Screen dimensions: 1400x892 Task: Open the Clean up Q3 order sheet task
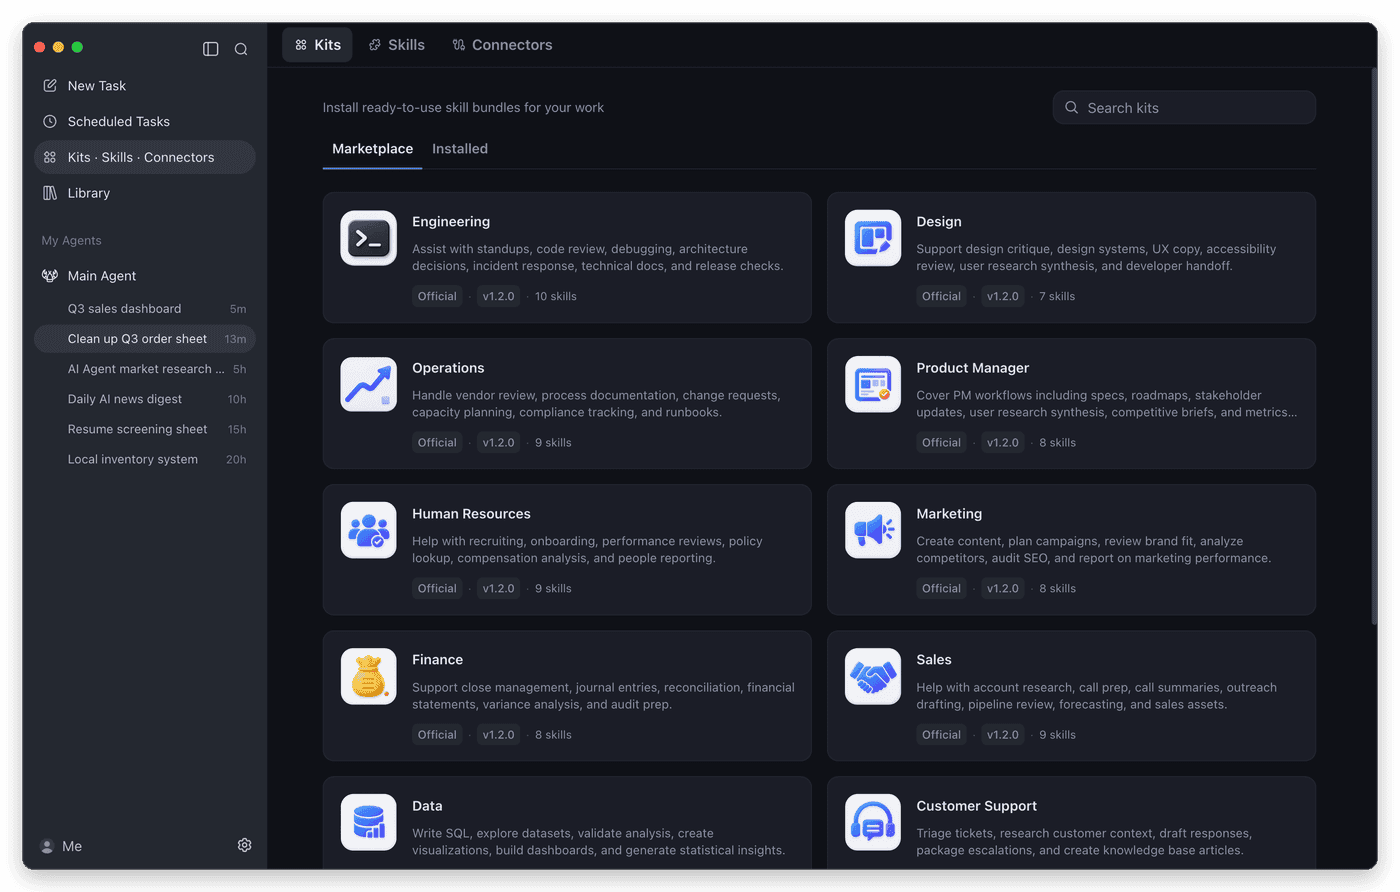pyautogui.click(x=145, y=339)
